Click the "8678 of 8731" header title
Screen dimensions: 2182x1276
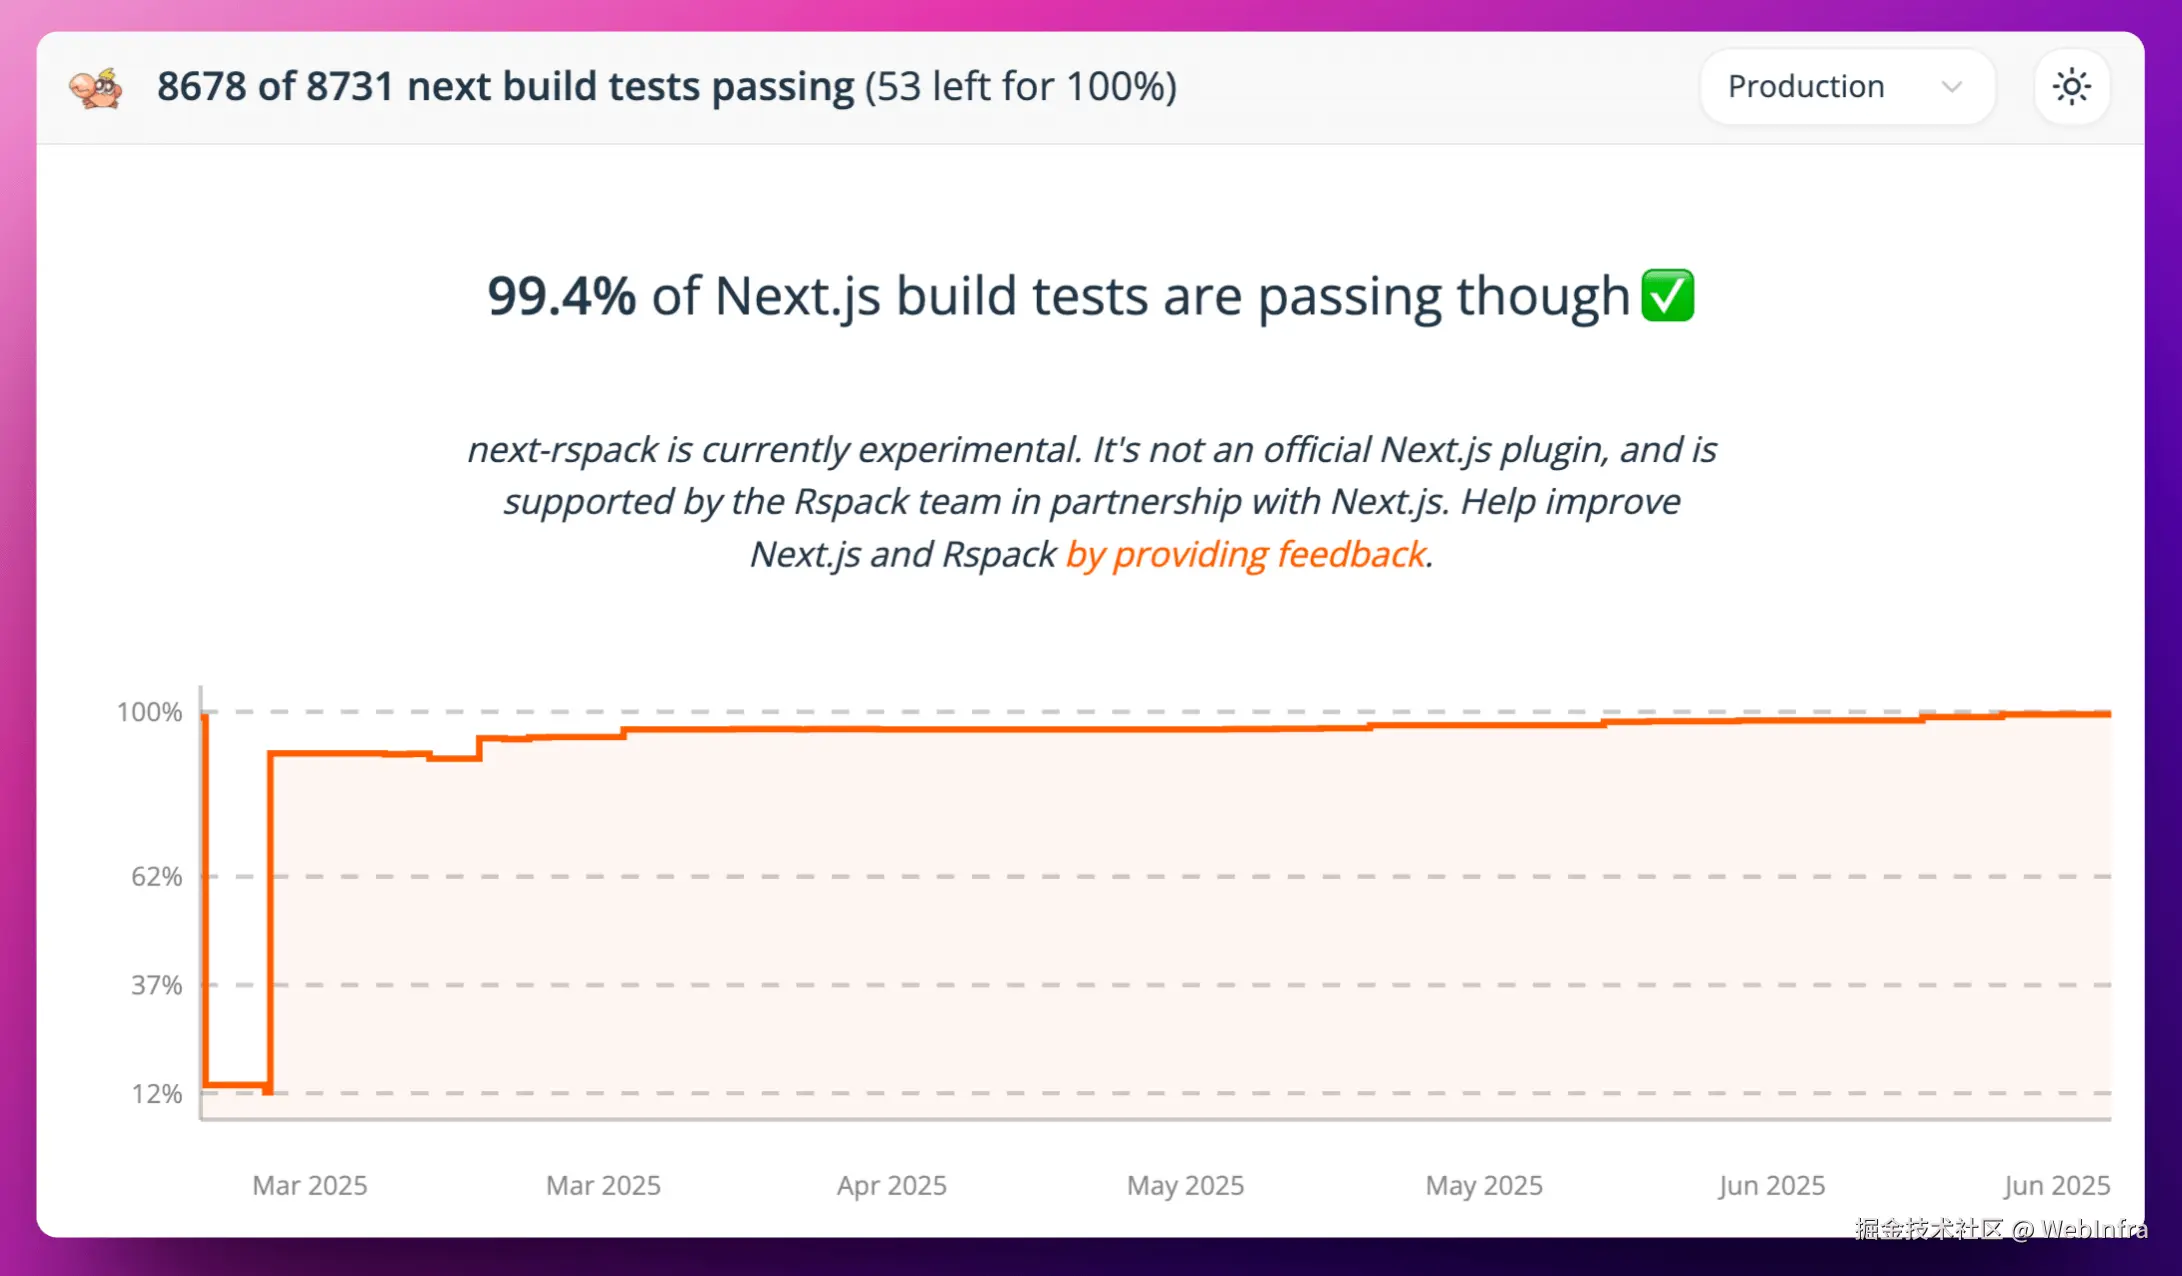(x=505, y=87)
